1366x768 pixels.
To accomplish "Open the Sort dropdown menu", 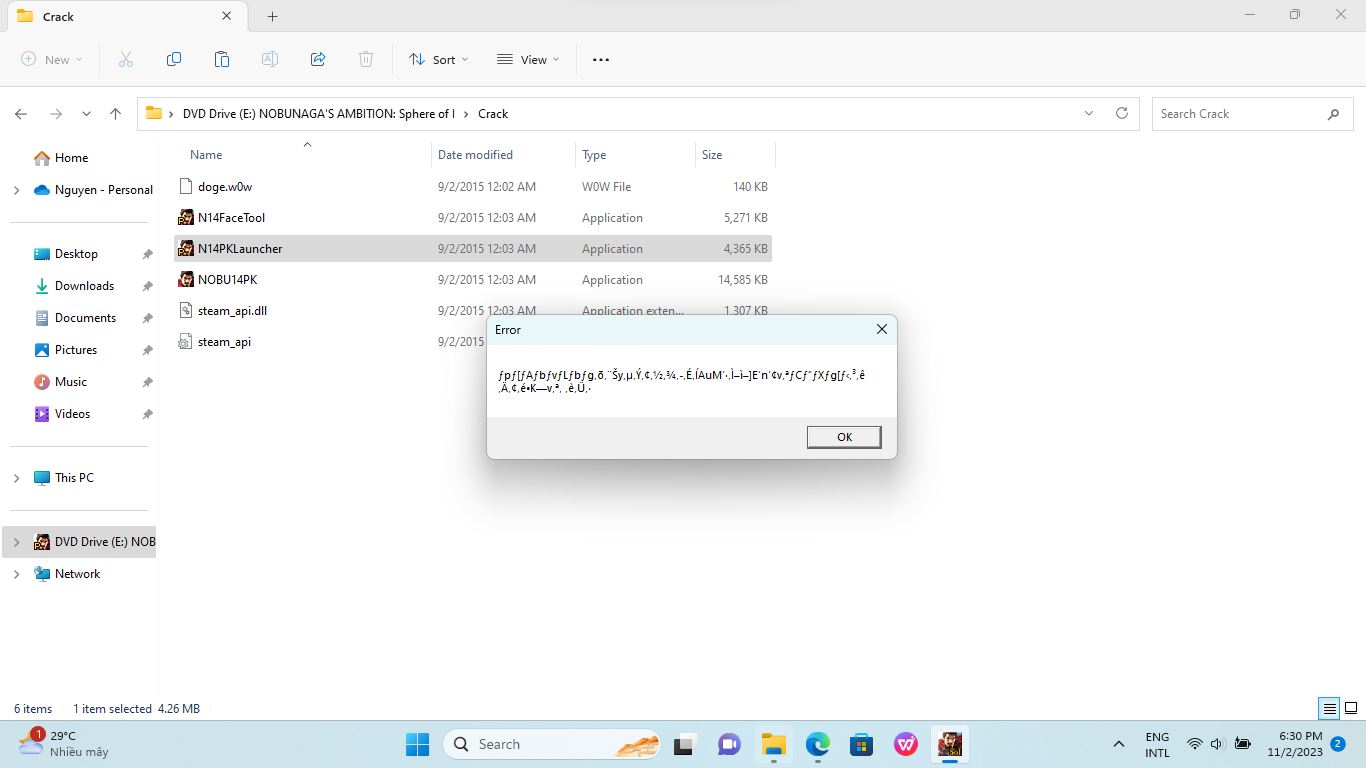I will click(x=439, y=60).
